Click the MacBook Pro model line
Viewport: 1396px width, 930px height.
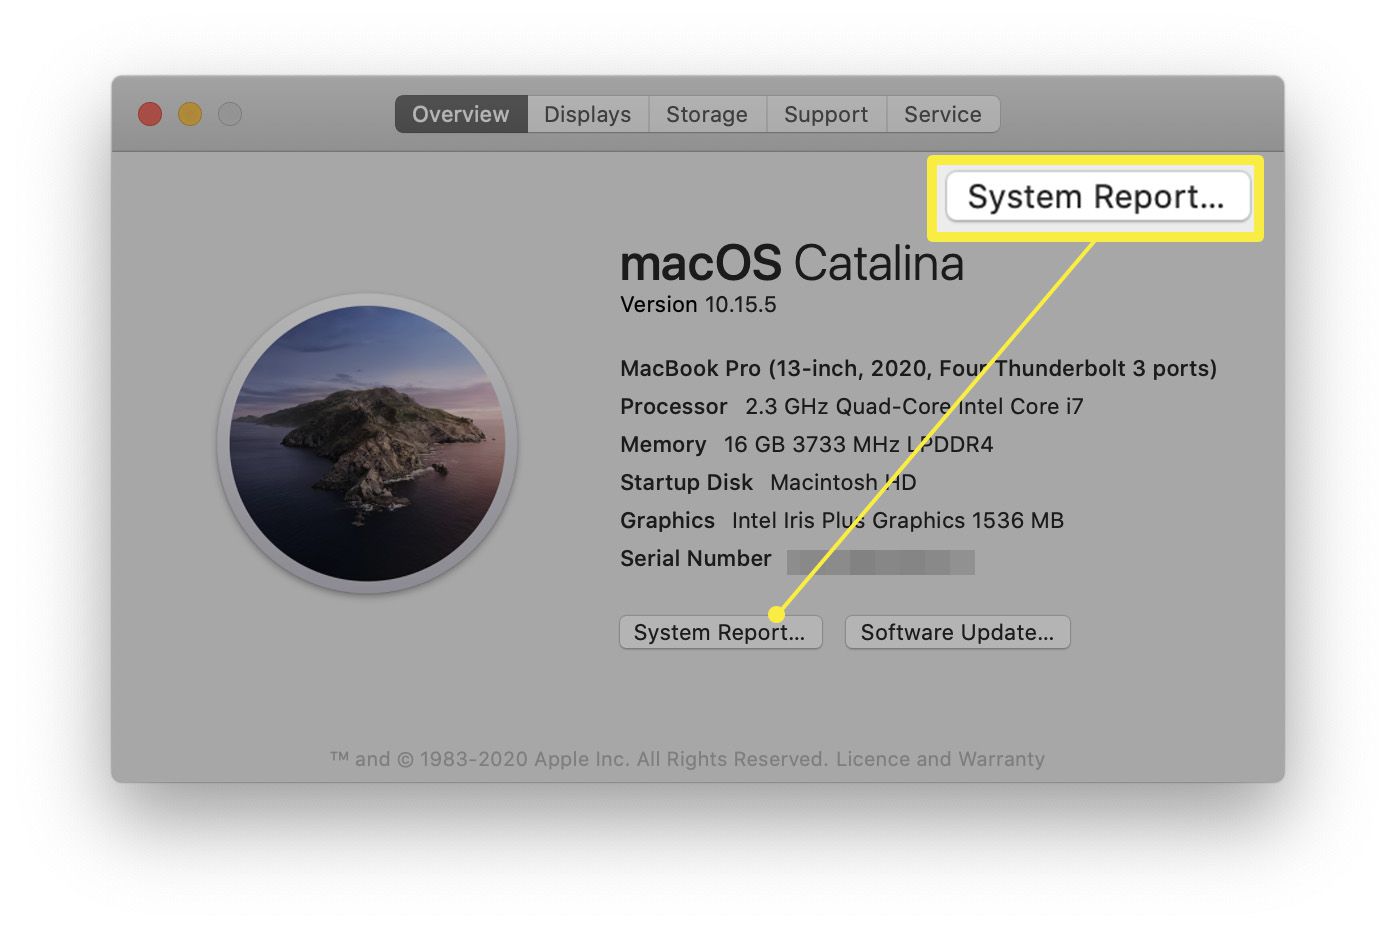click(918, 368)
